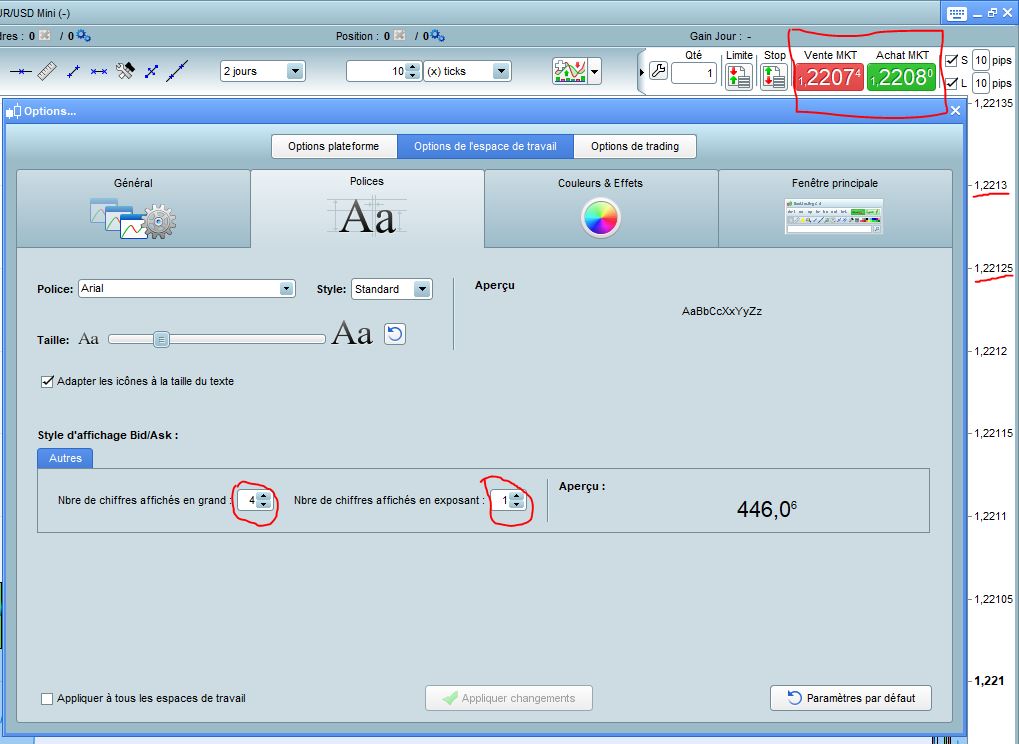
Task: Click the grey cancel icon beside Position 0
Action: point(399,35)
